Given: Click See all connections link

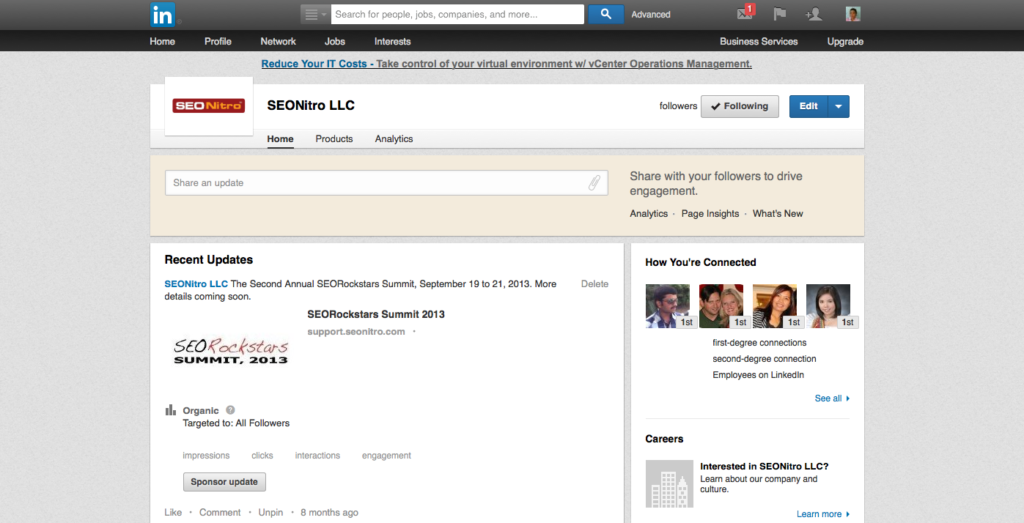Looking at the screenshot, I should [832, 398].
